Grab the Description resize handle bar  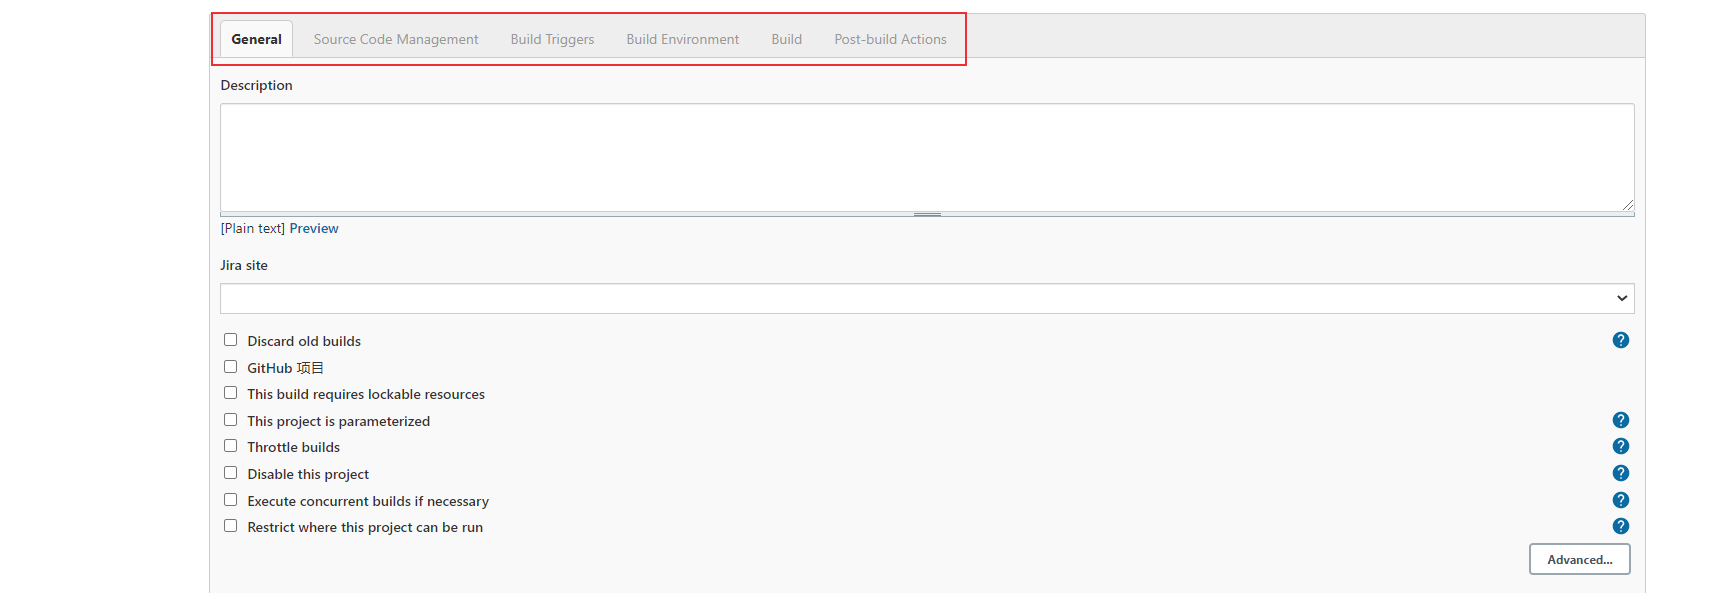coord(927,214)
